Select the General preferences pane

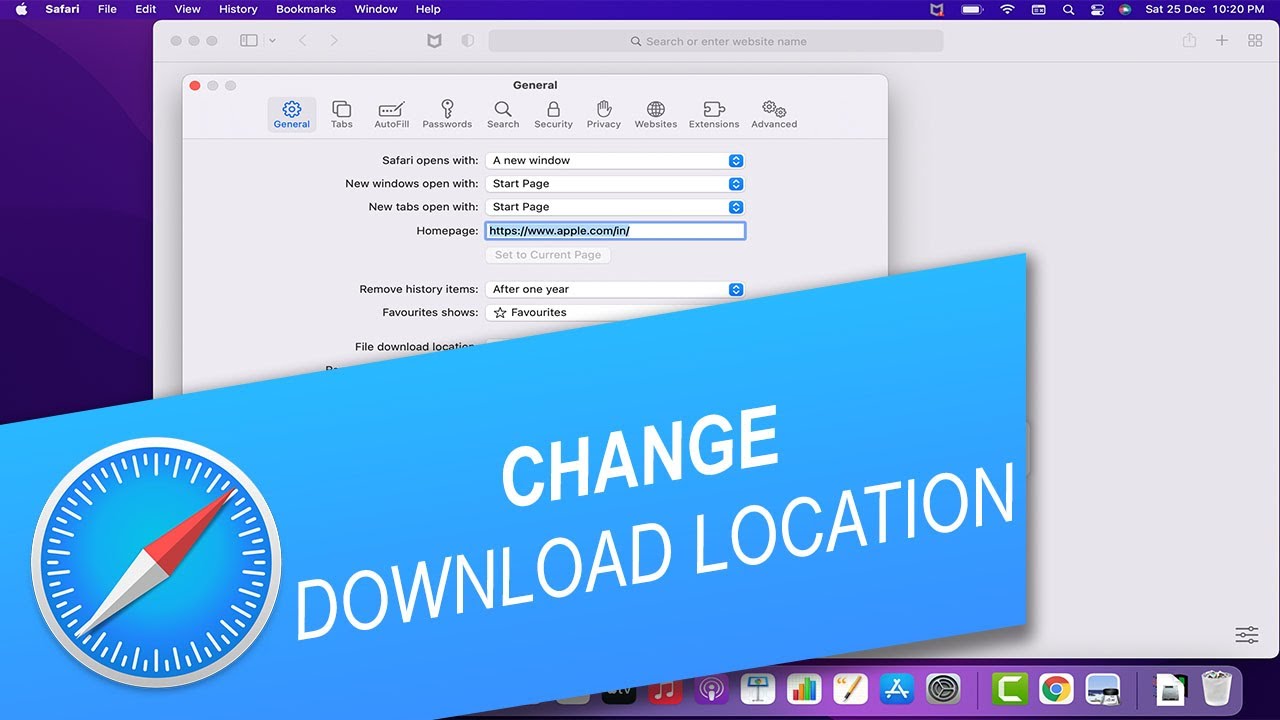click(292, 114)
